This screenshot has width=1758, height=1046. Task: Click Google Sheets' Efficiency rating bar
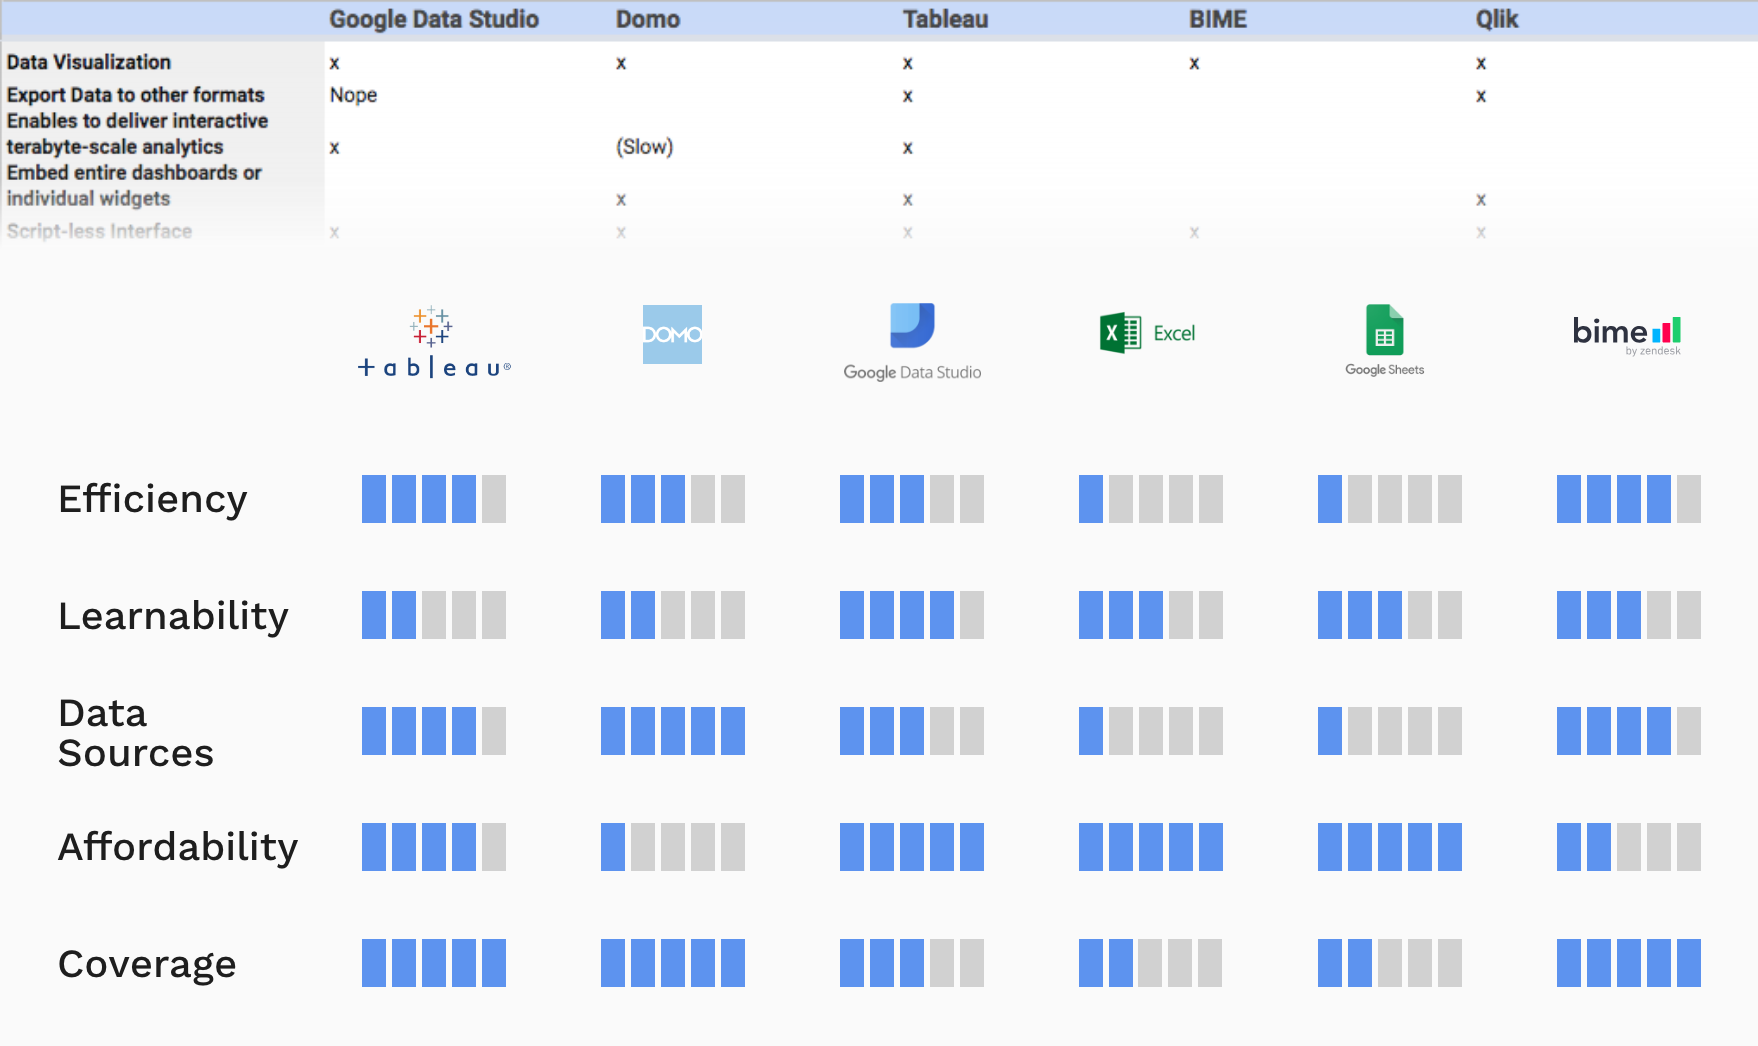(x=1390, y=499)
